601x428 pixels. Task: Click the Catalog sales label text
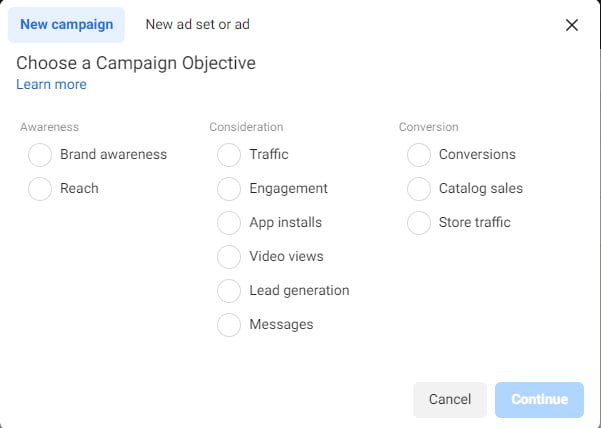(481, 189)
